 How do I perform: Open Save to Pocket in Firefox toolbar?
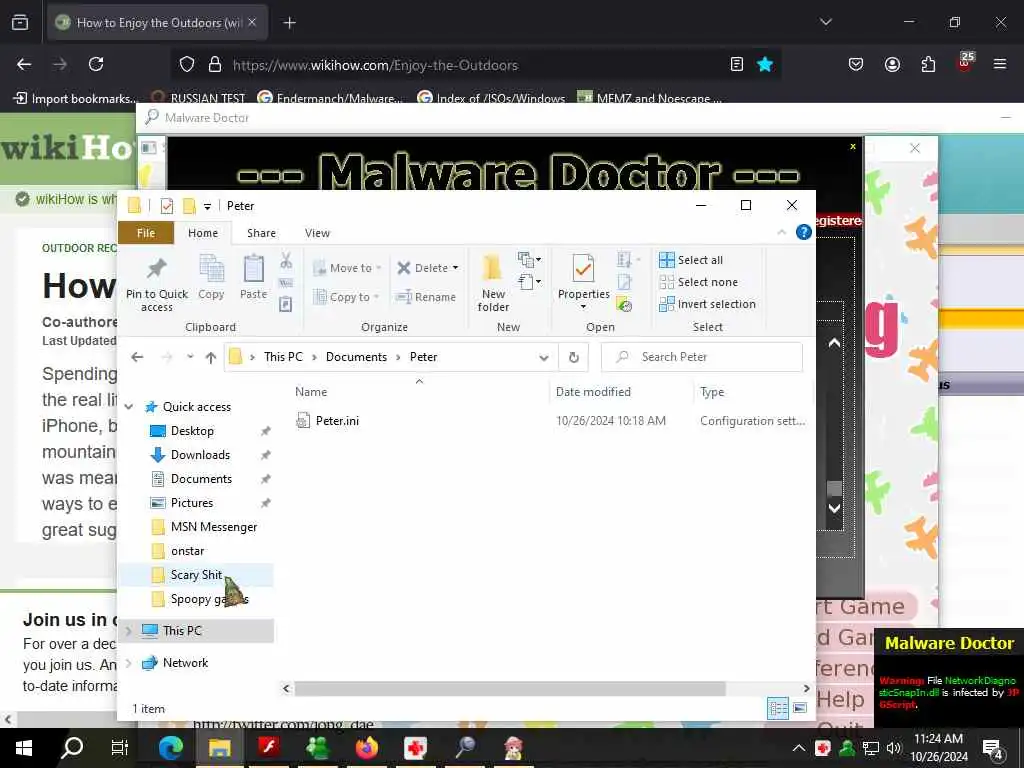tap(856, 64)
